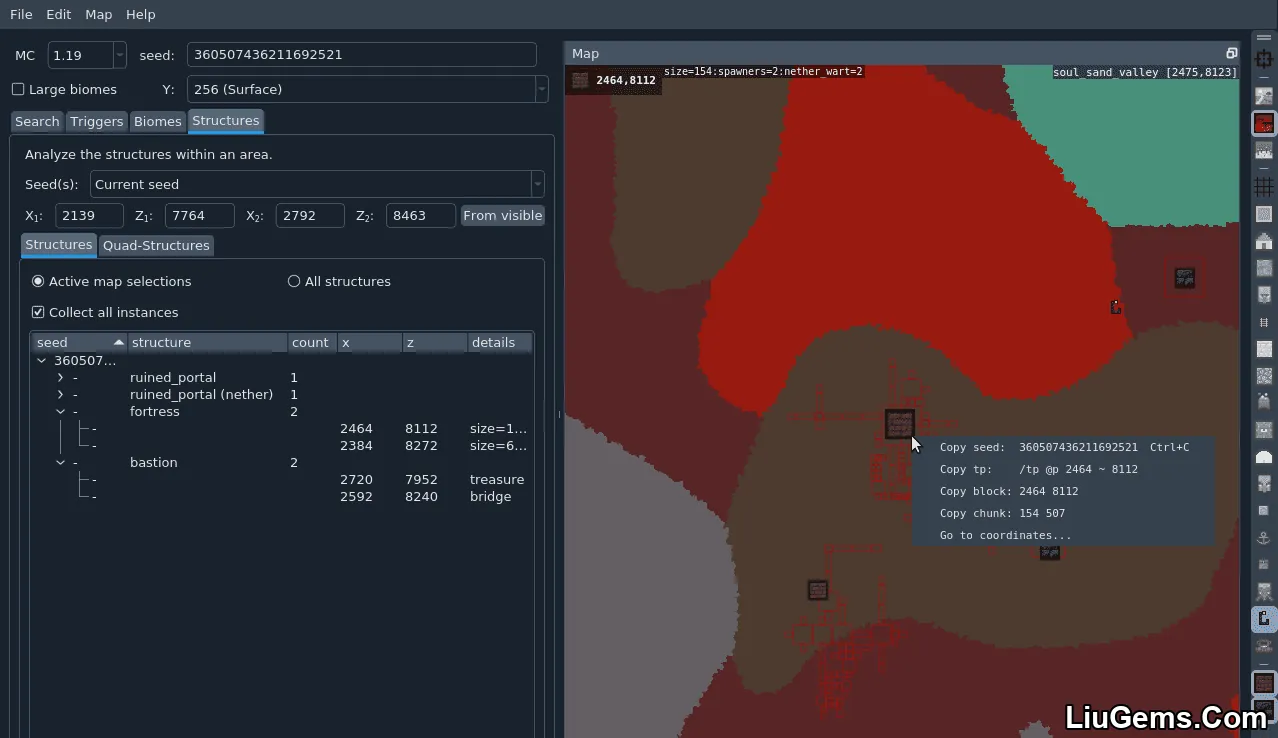The height and width of the screenshot is (738, 1278).
Task: Select the bastion row with details bridge
Action: [x=282, y=496]
